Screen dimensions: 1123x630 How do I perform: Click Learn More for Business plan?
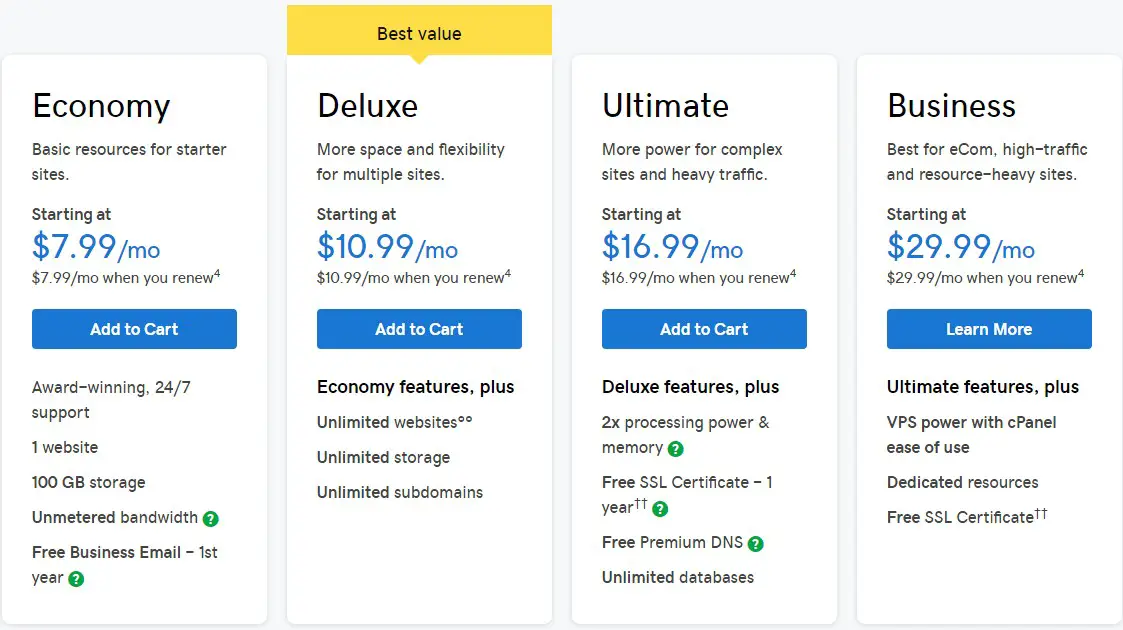(x=989, y=329)
